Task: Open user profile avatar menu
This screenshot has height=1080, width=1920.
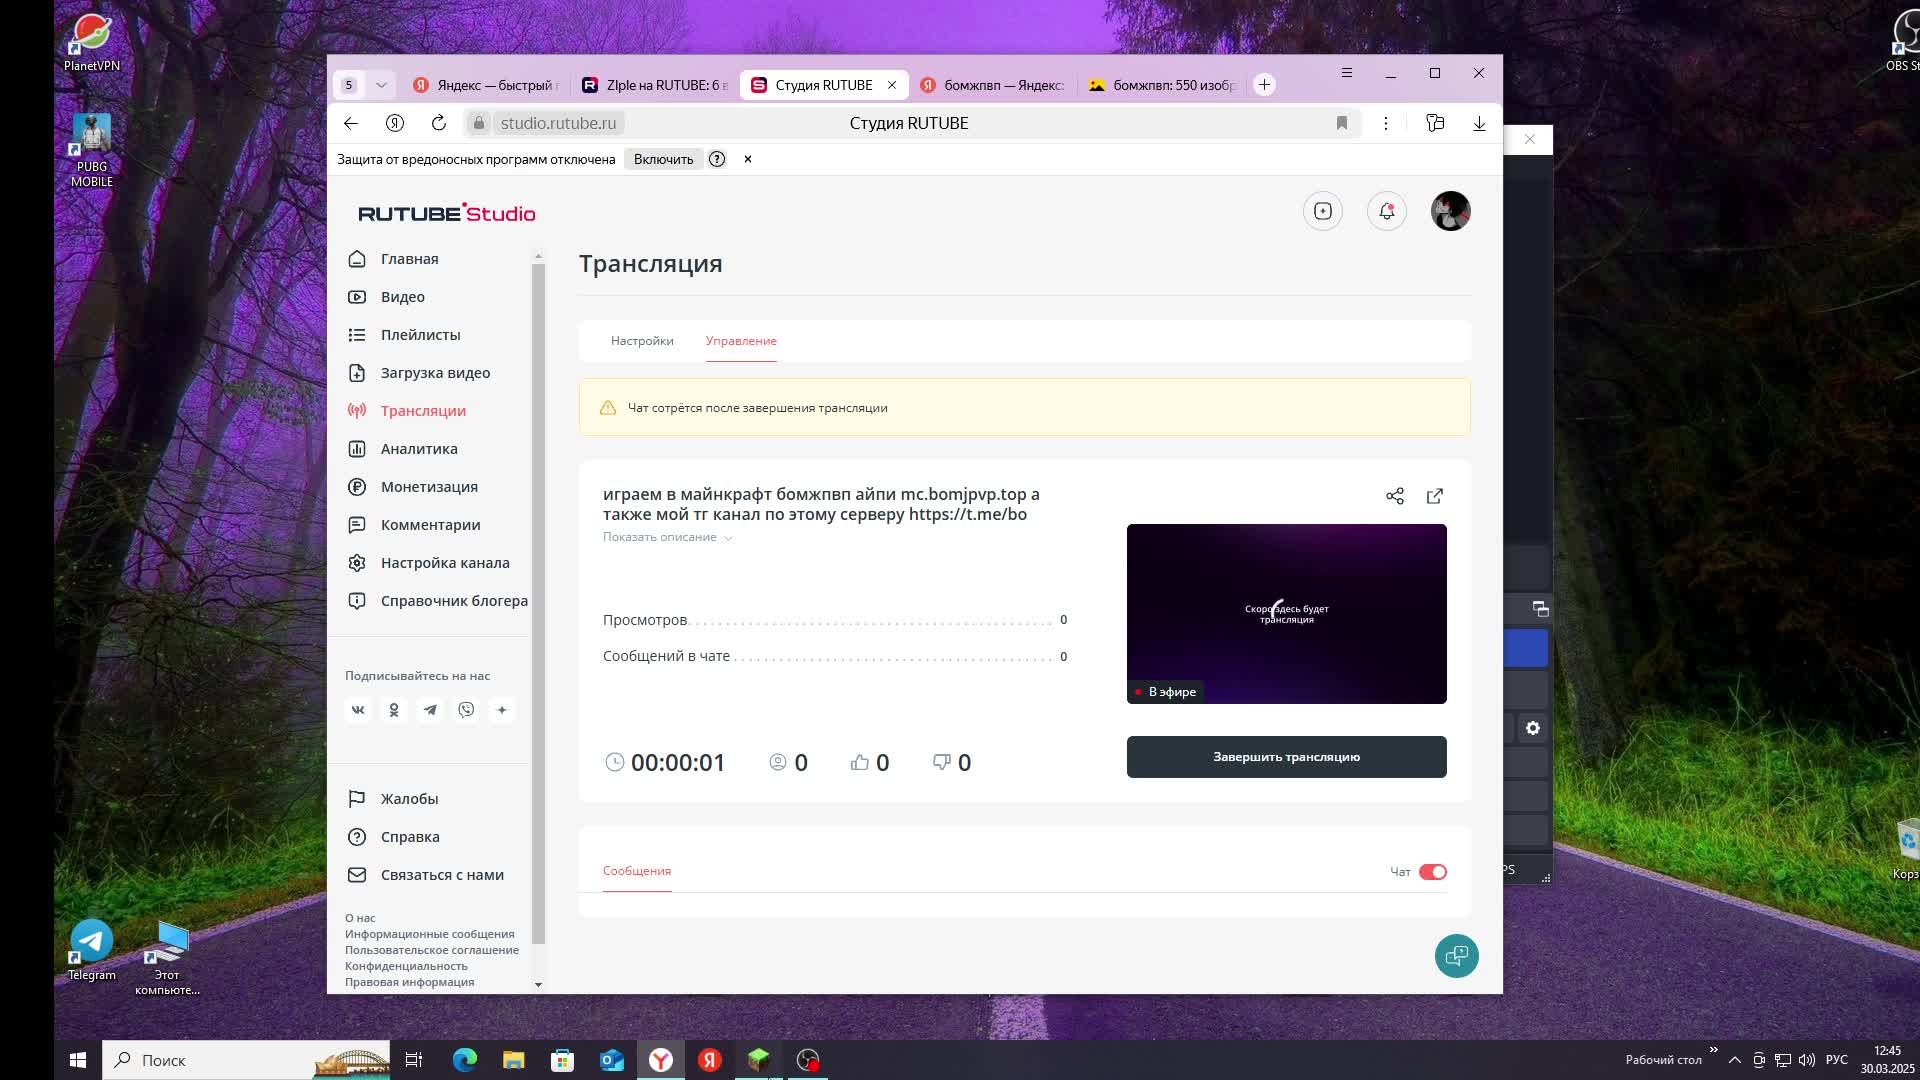Action: 1450,211
